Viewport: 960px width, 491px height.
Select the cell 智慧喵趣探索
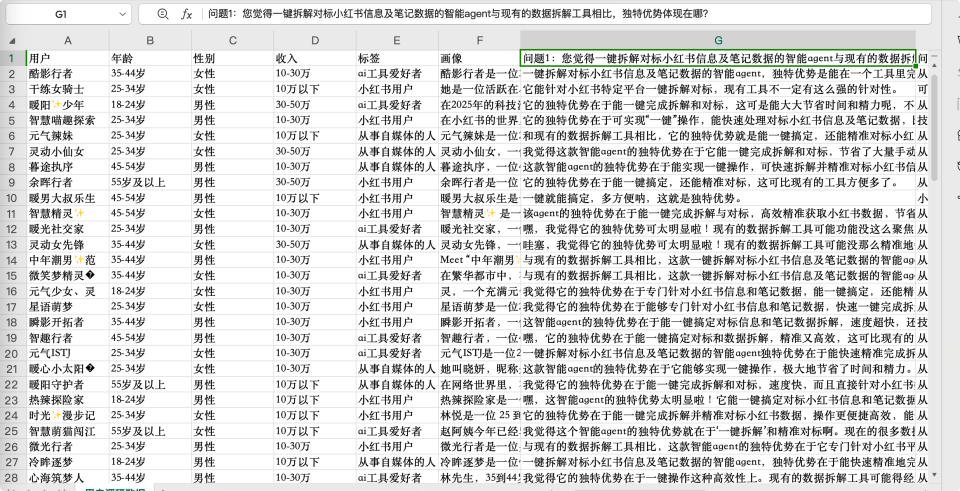pyautogui.click(x=68, y=120)
